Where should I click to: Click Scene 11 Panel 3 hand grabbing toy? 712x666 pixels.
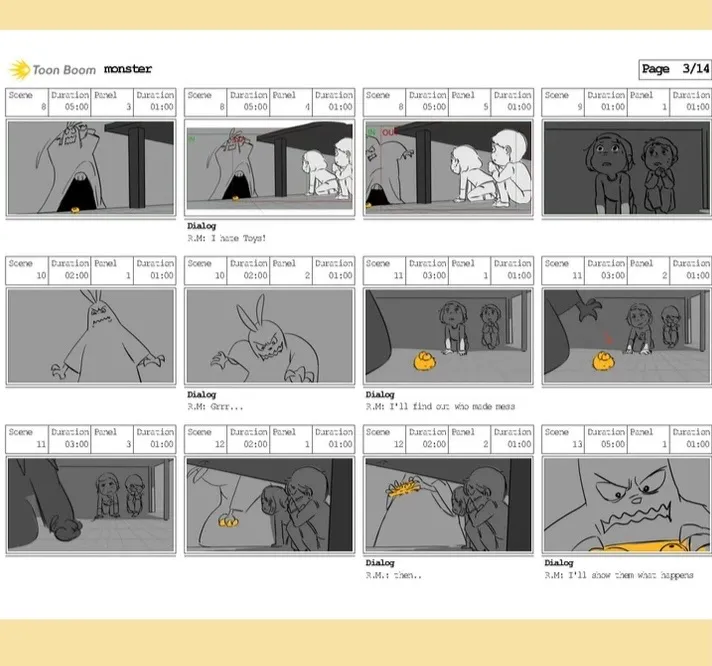(x=91, y=504)
